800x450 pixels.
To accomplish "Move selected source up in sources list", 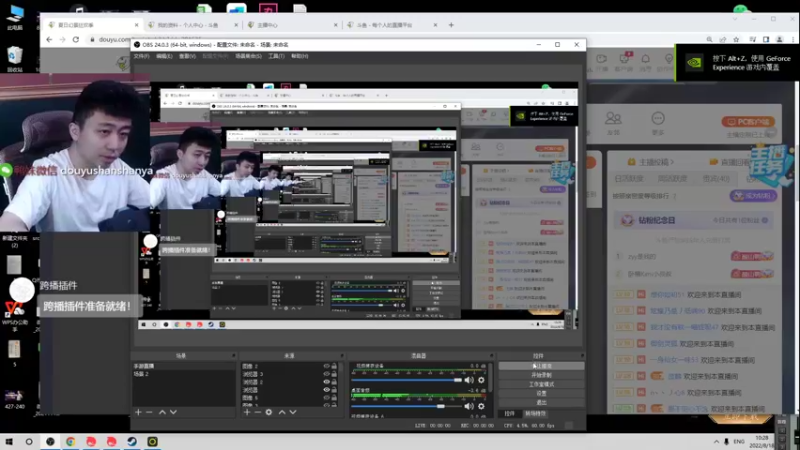I will 282,412.
